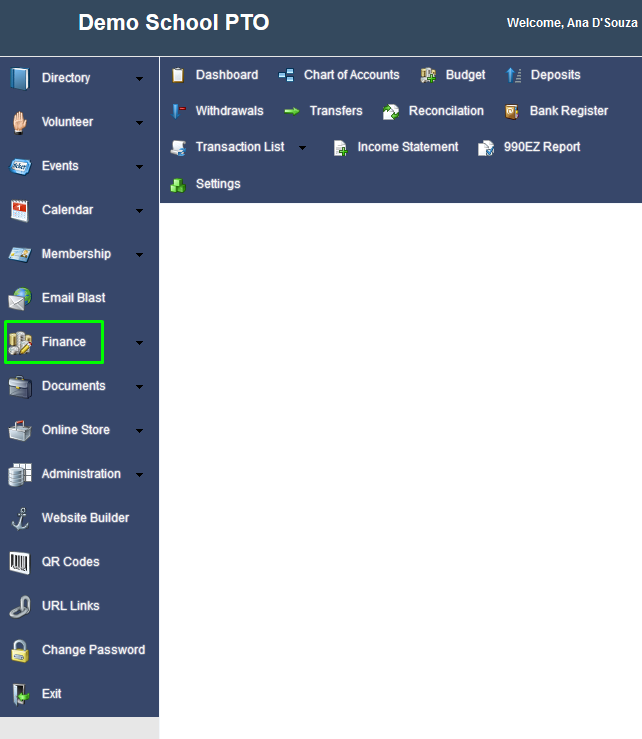This screenshot has height=739, width=642.
Task: Select Website Builder in sidebar
Action: [85, 518]
